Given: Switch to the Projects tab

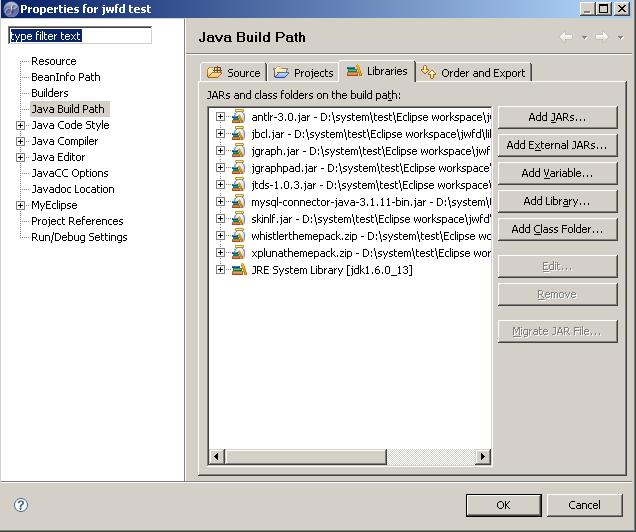Looking at the screenshot, I should coord(303,73).
